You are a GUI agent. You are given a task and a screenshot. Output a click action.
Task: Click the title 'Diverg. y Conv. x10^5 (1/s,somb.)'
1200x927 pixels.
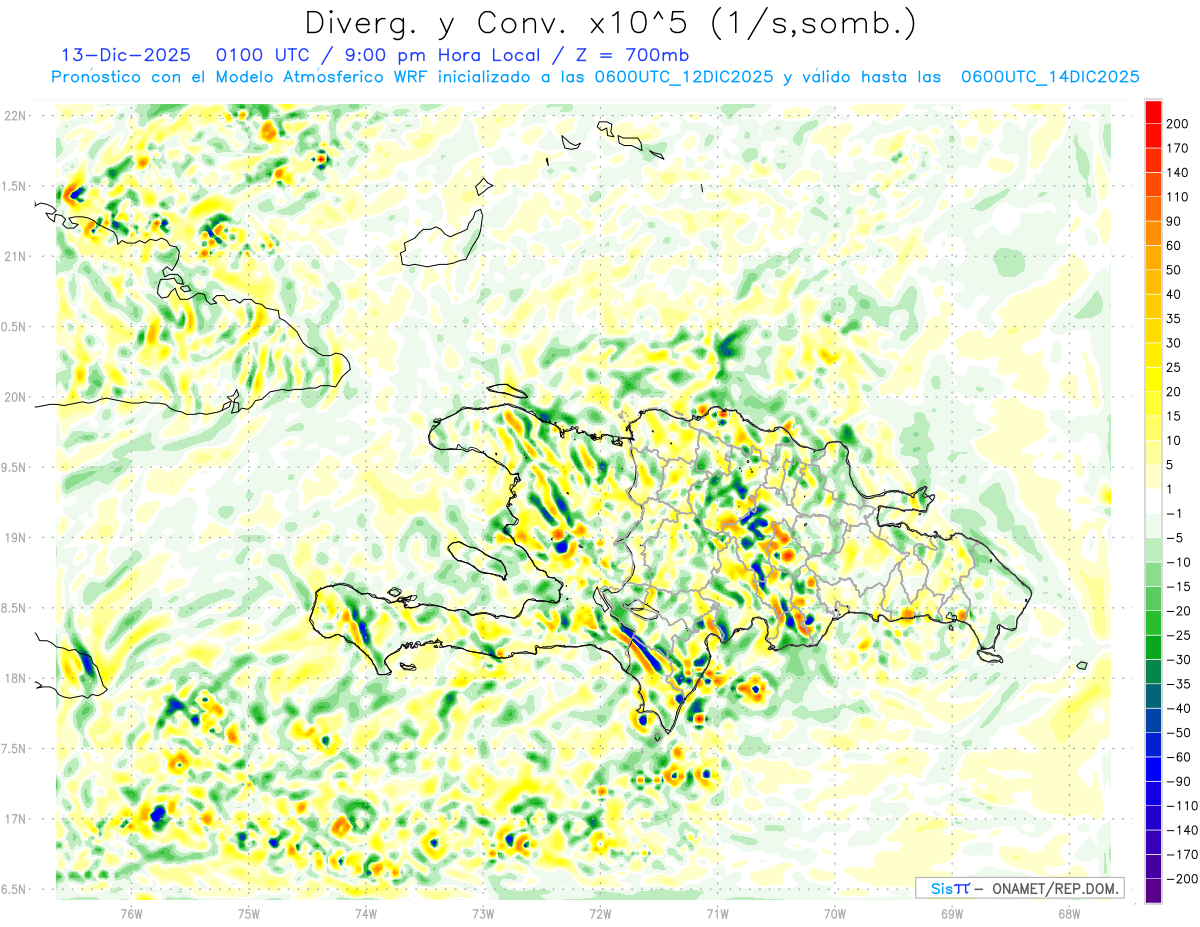pyautogui.click(x=610, y=23)
